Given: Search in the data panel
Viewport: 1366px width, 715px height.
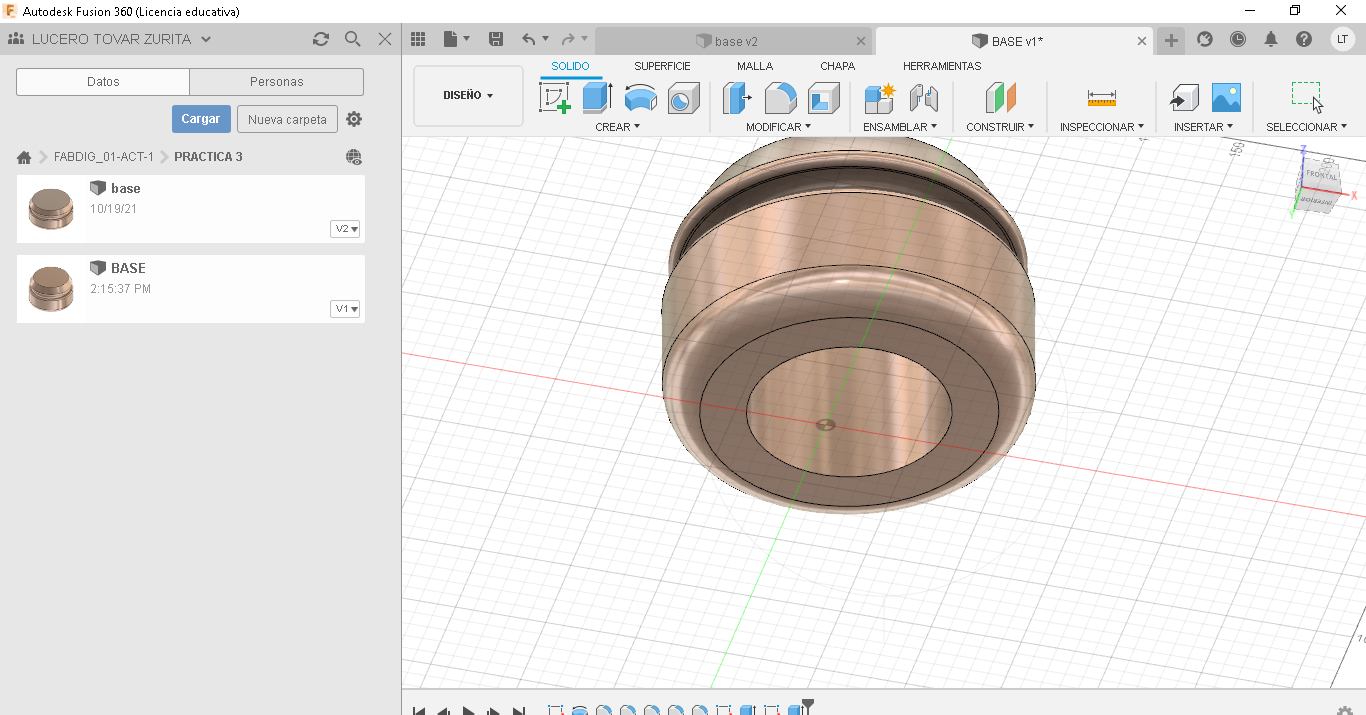Looking at the screenshot, I should point(352,39).
